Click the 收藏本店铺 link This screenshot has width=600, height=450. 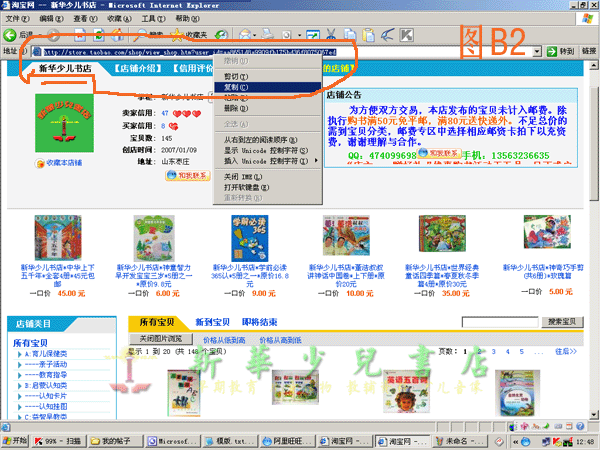coord(64,163)
